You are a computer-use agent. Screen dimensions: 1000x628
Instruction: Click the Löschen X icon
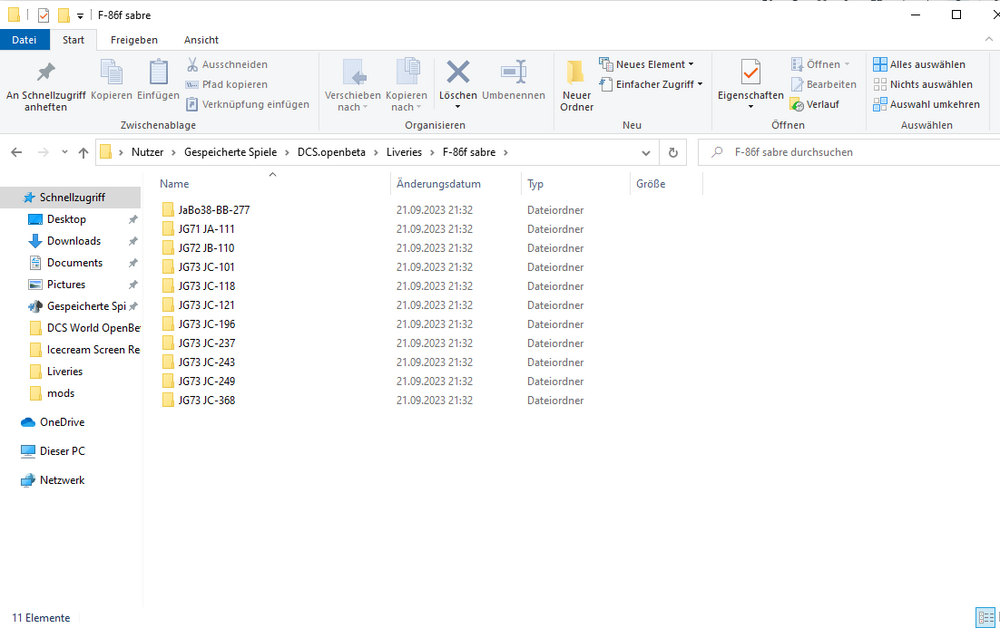tap(458, 72)
